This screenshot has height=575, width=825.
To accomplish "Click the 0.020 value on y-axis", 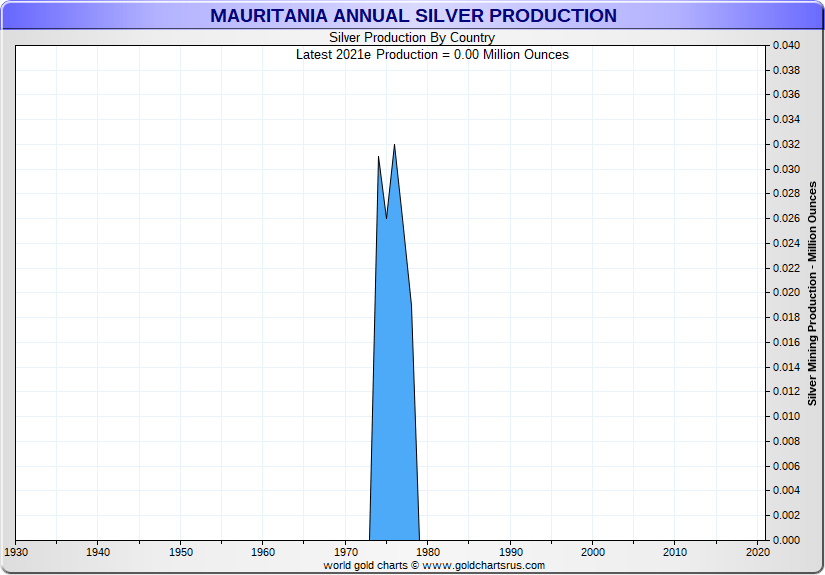I will [x=785, y=293].
